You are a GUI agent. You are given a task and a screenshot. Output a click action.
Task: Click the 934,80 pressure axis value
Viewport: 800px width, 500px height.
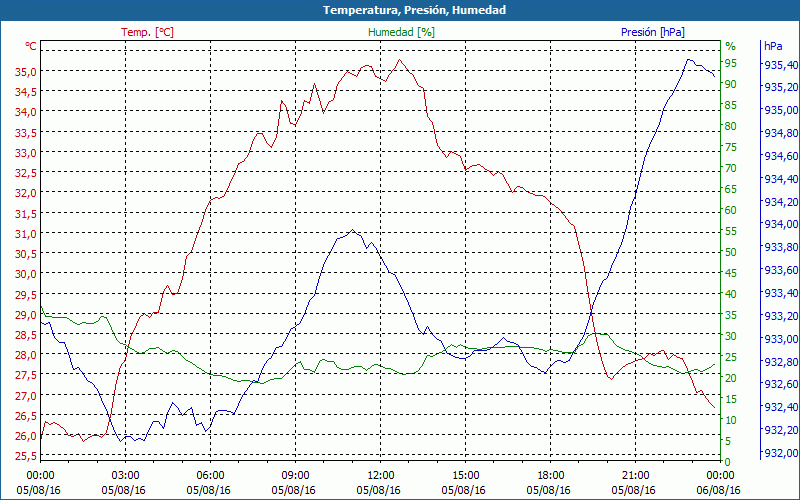click(781, 133)
